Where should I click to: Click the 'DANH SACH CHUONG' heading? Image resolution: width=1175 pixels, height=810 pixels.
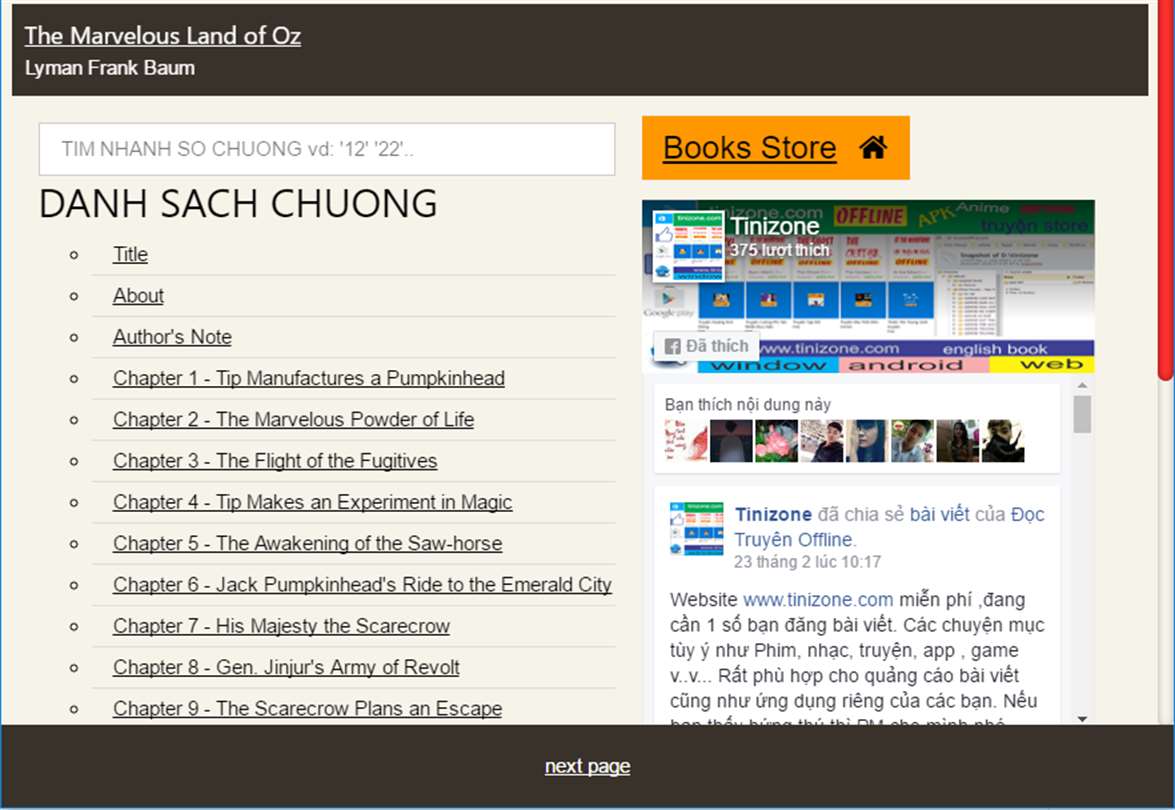[238, 203]
